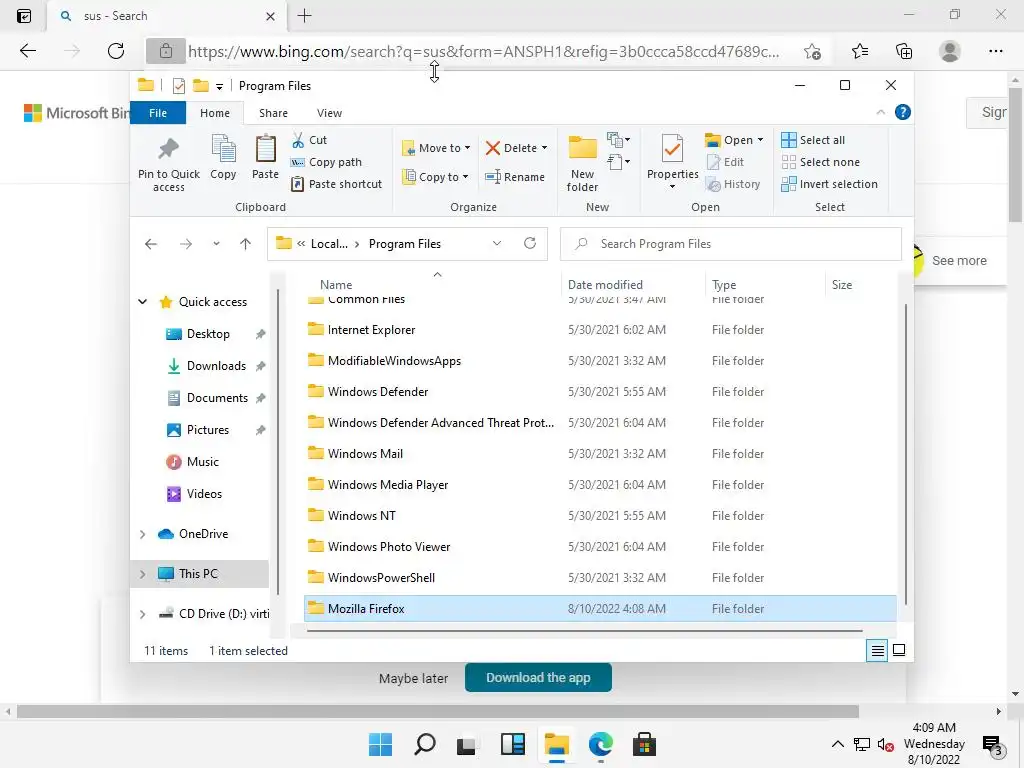Click See more in Bing page
This screenshot has width=1024, height=768.
959,261
